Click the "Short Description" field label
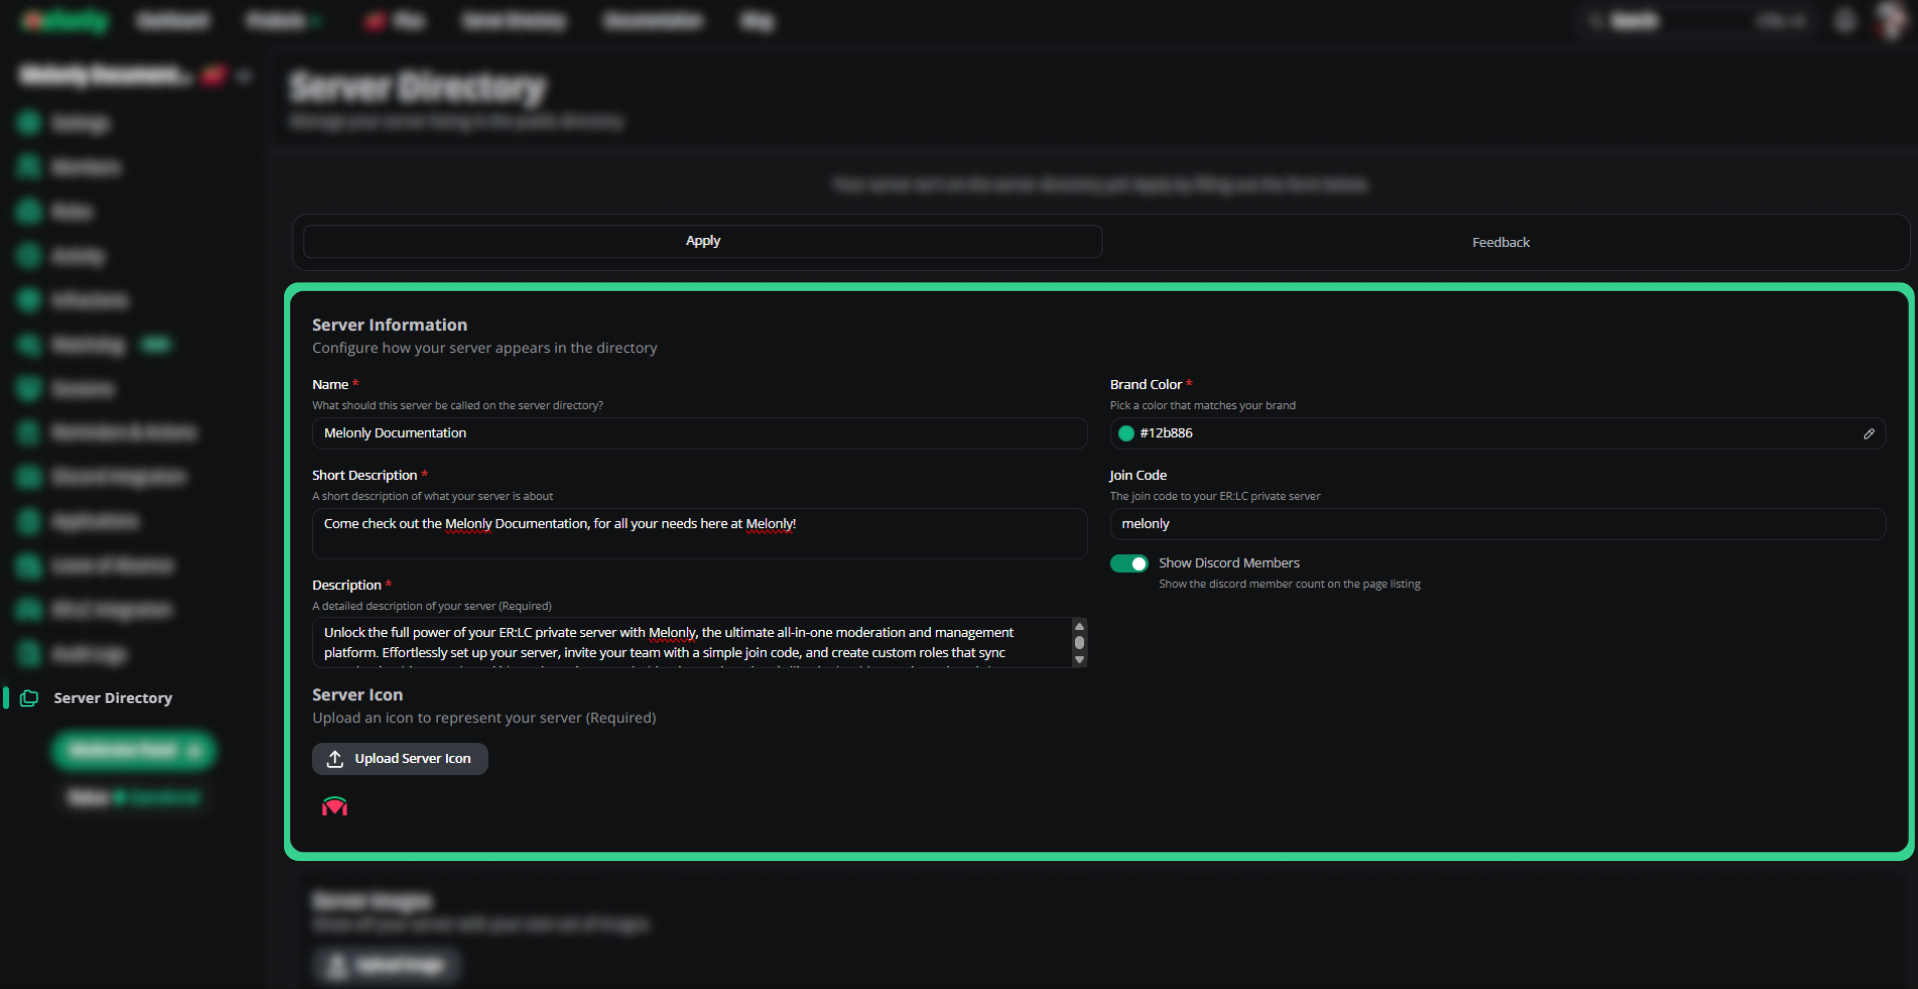Image resolution: width=1918 pixels, height=989 pixels. 364,475
